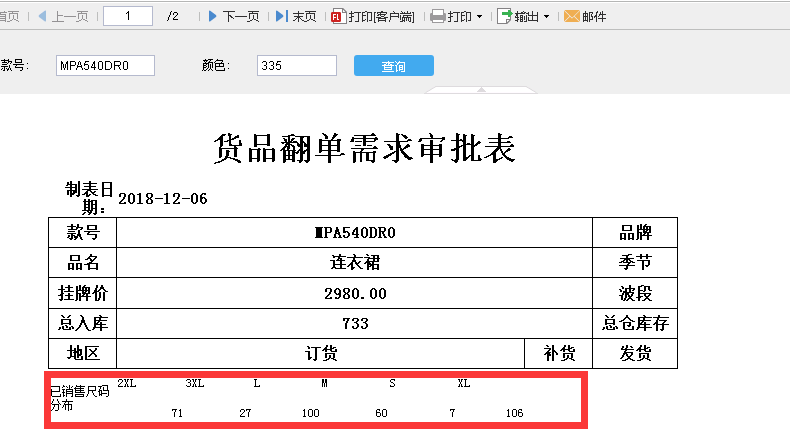Focus the 款号 input field
Viewport: 790px width, 431px height.
click(x=106, y=65)
